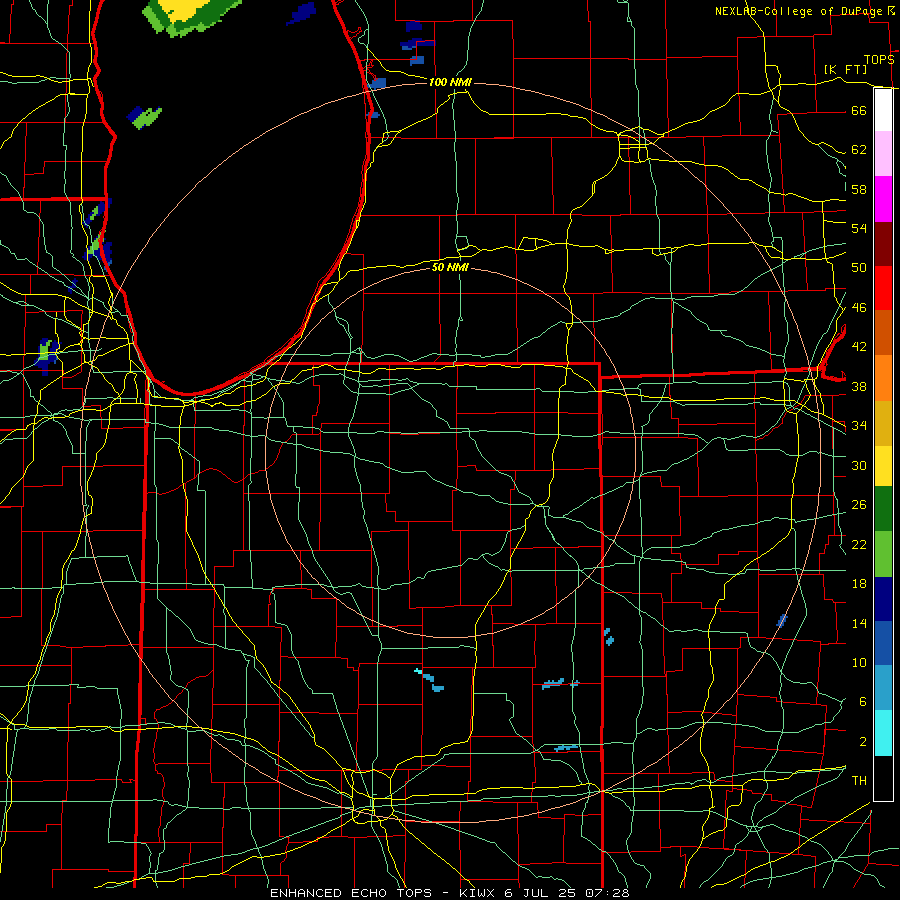Click the 'NEXLAB-College of DuPage' credit text
Image resolution: width=900 pixels, height=900 pixels.
pyautogui.click(x=800, y=11)
